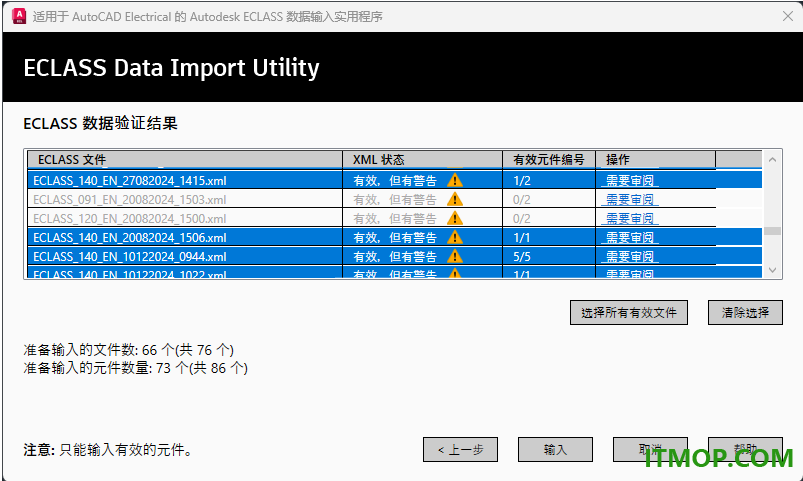Sort by the 有效元件编号 column header

click(x=549, y=160)
